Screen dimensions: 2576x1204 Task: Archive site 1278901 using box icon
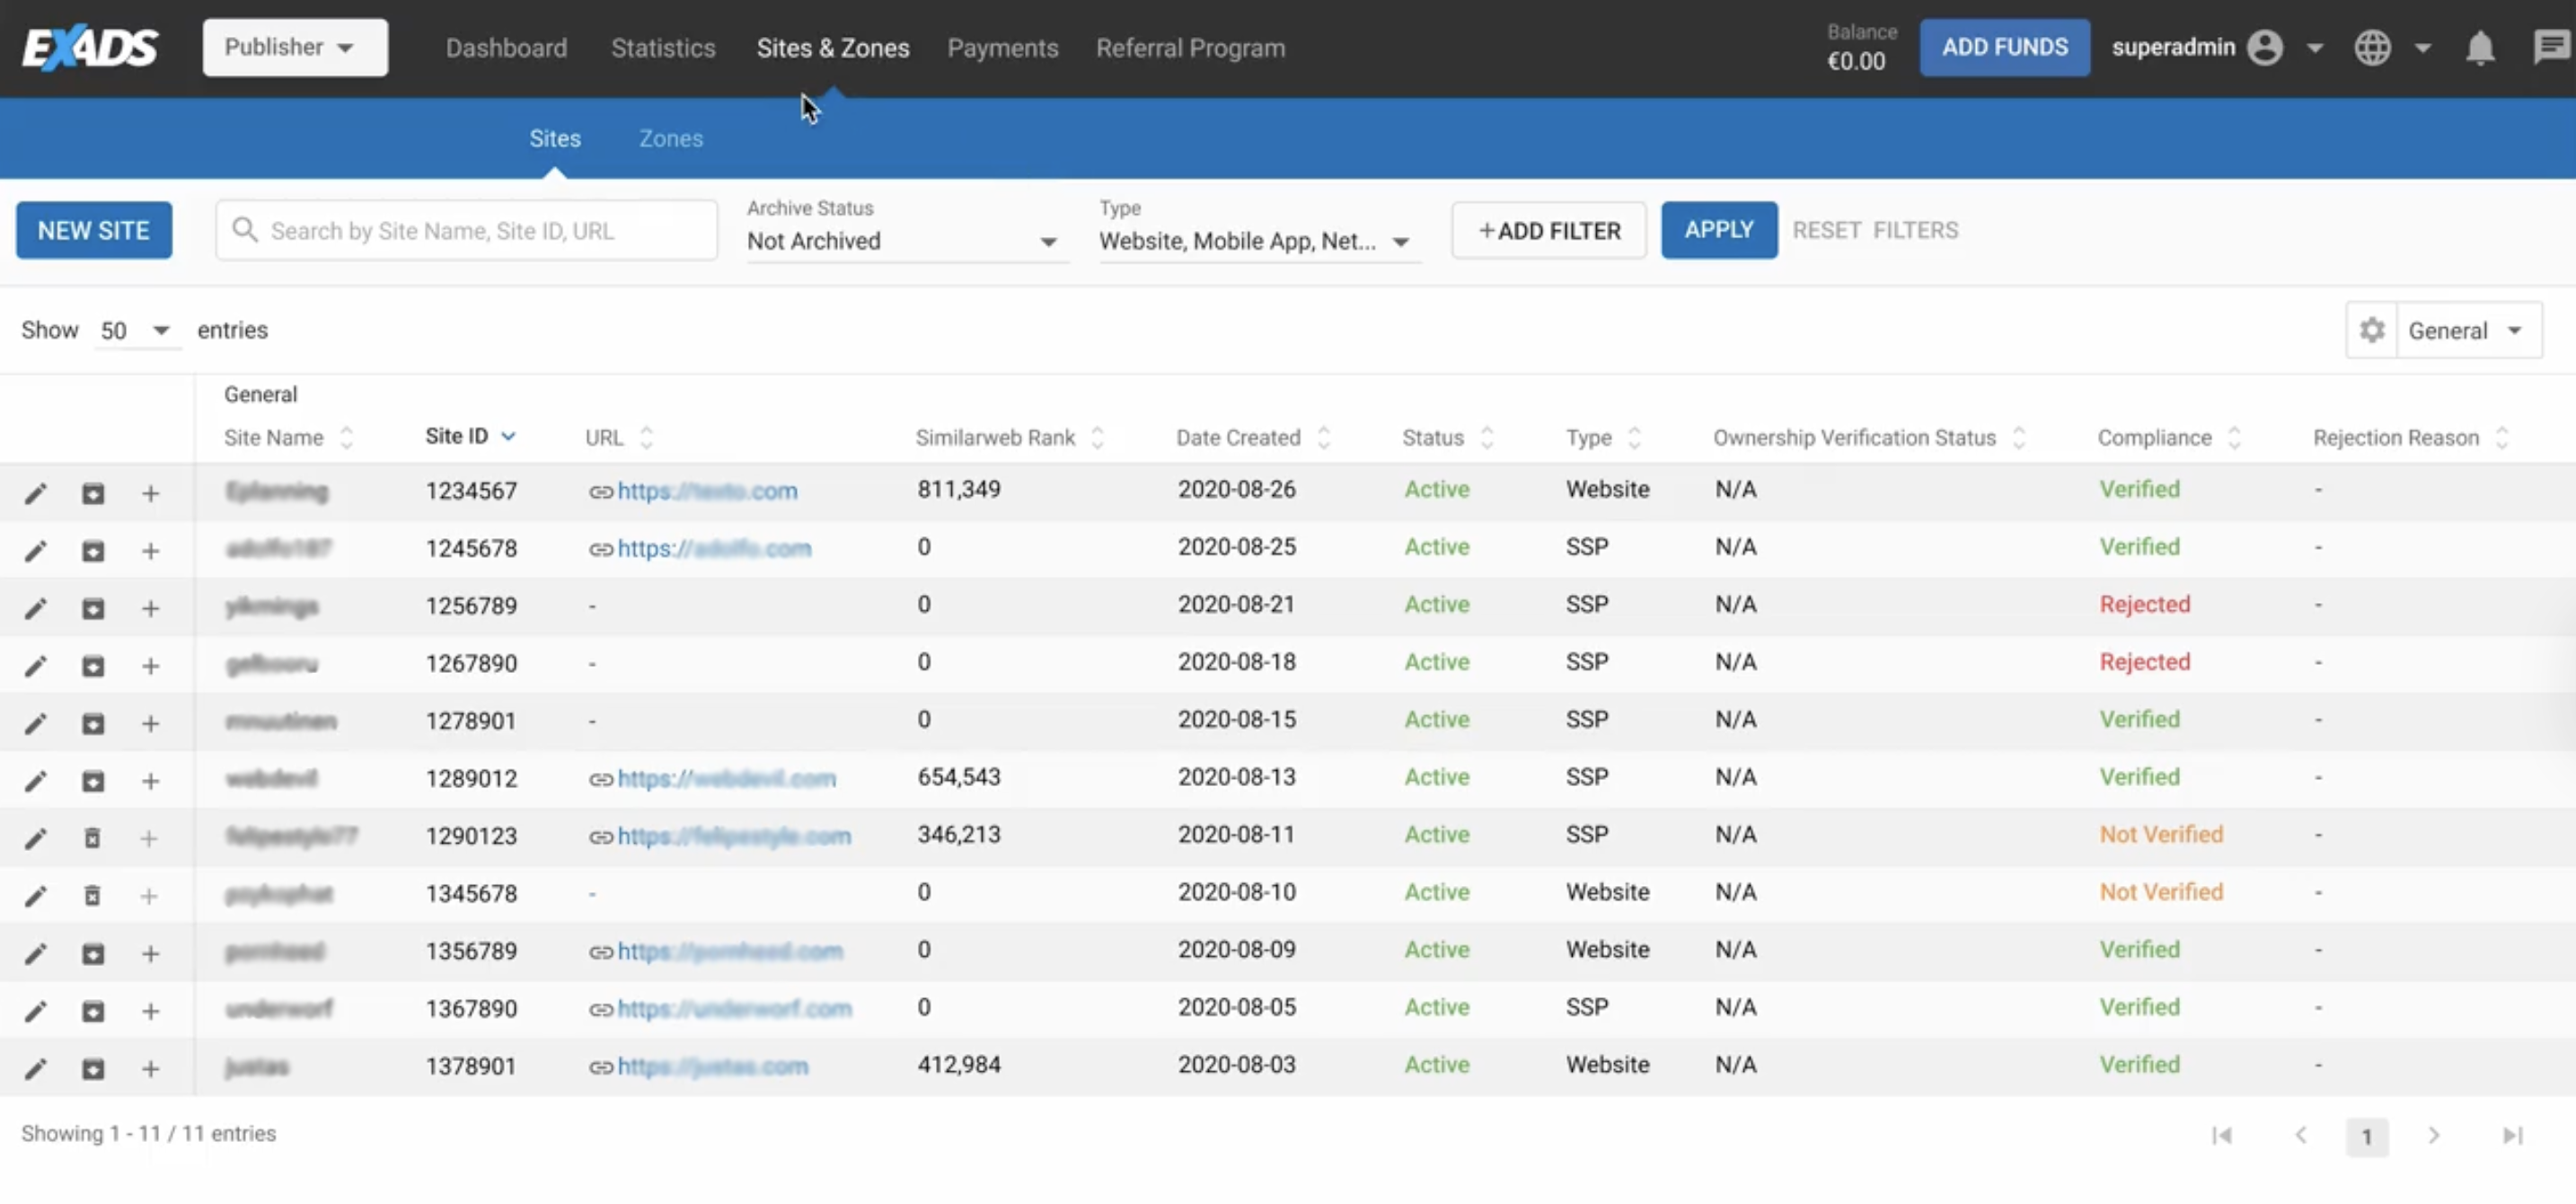click(x=93, y=723)
